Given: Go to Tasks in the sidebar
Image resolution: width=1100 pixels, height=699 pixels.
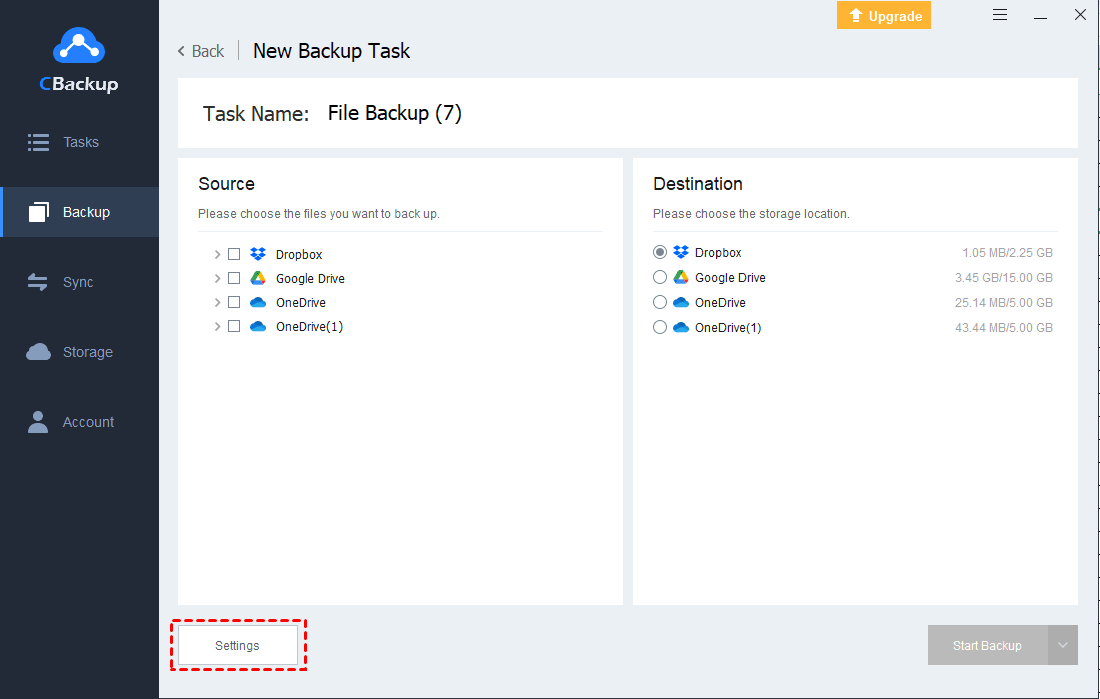Looking at the screenshot, I should tap(79, 142).
